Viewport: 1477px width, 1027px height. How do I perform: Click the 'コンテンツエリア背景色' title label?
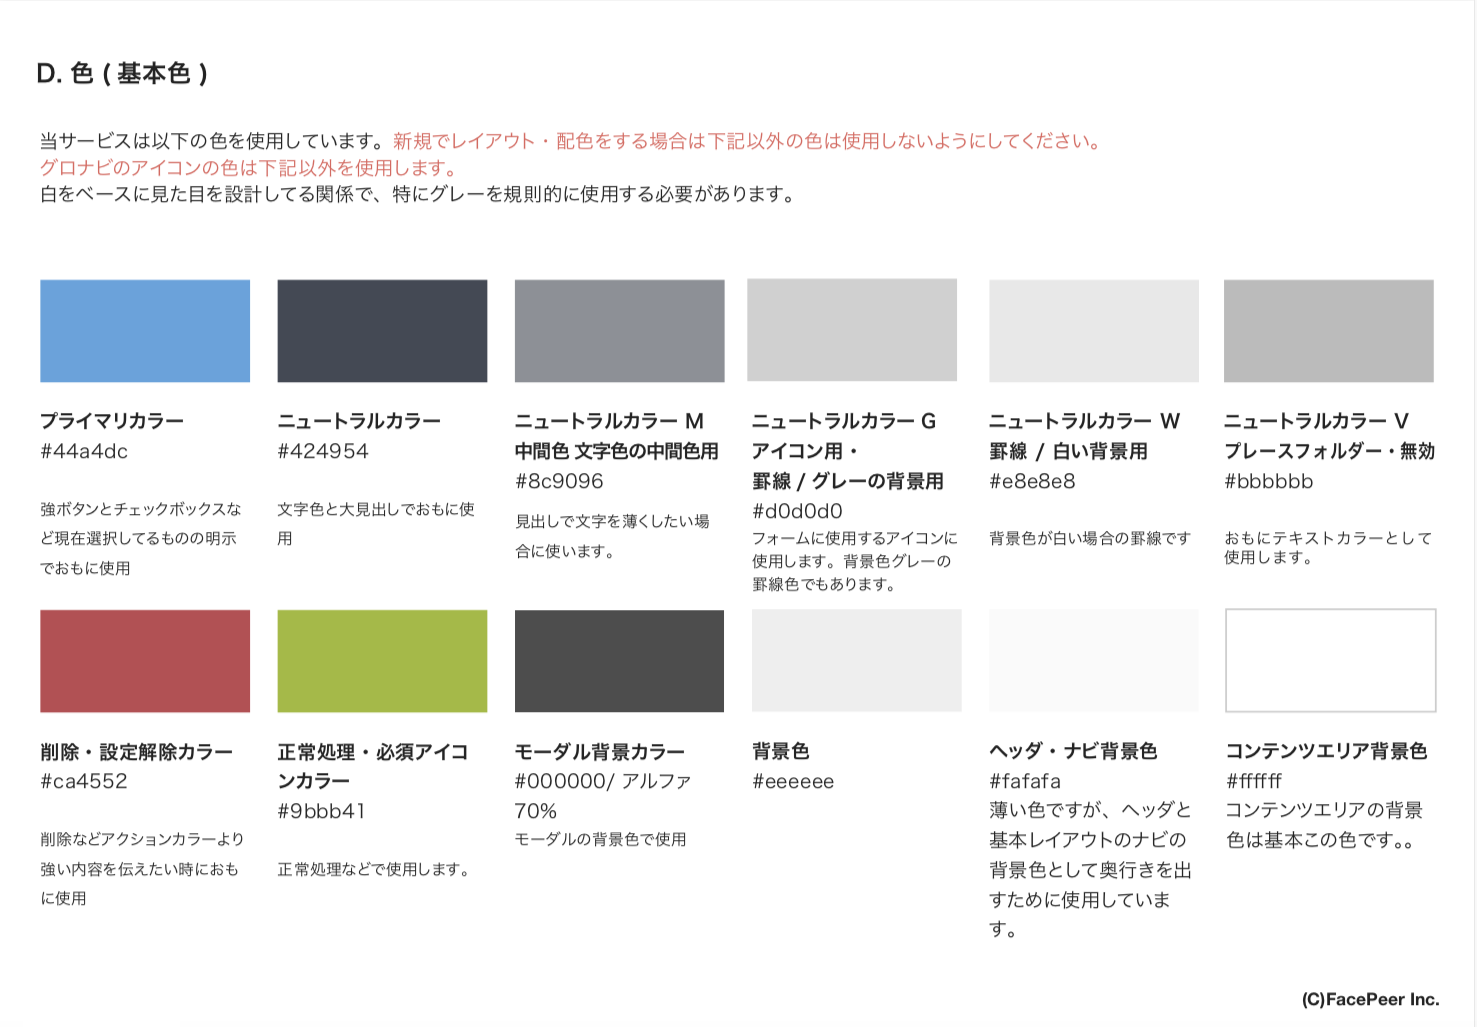pos(1326,751)
